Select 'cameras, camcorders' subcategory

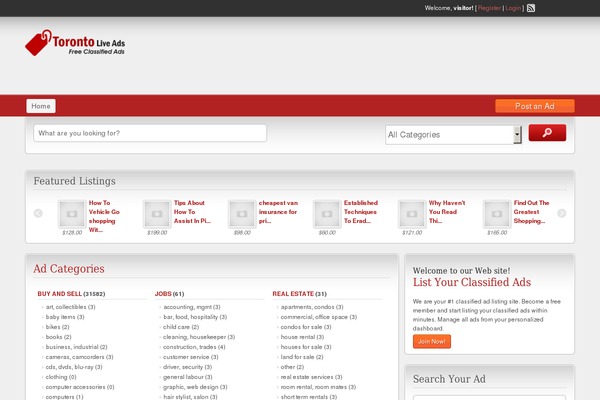pos(75,357)
